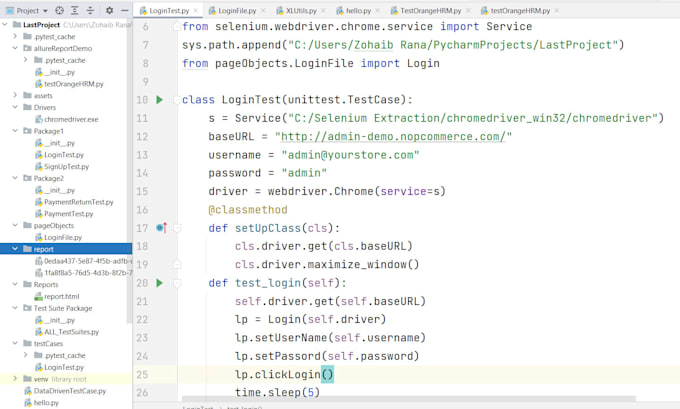Switch to the LoginFile.py tab
680x409 pixels.
tap(237, 10)
